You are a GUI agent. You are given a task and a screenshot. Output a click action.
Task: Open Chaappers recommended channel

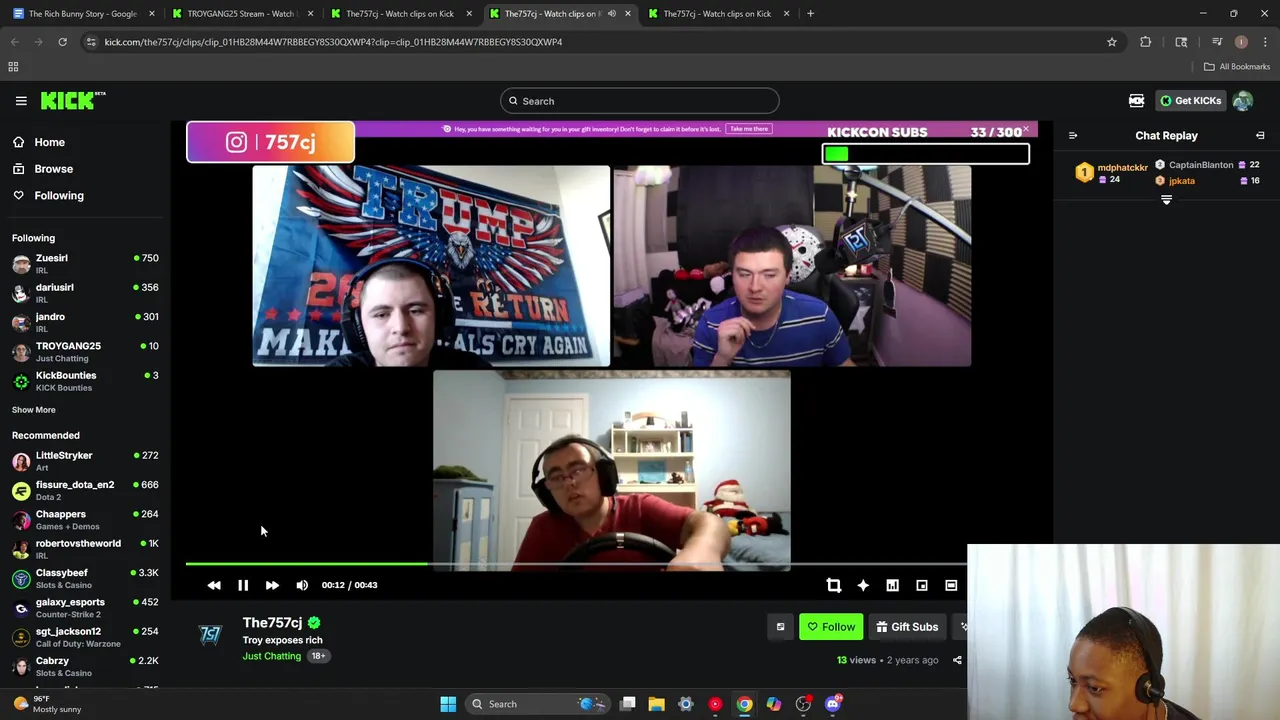85,520
